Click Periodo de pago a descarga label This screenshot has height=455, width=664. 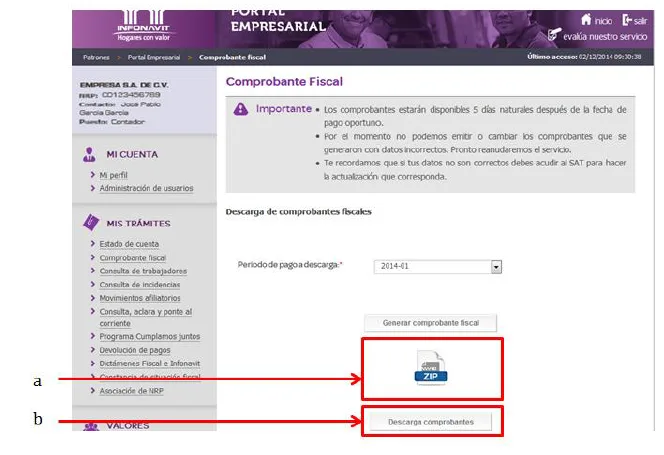(290, 265)
